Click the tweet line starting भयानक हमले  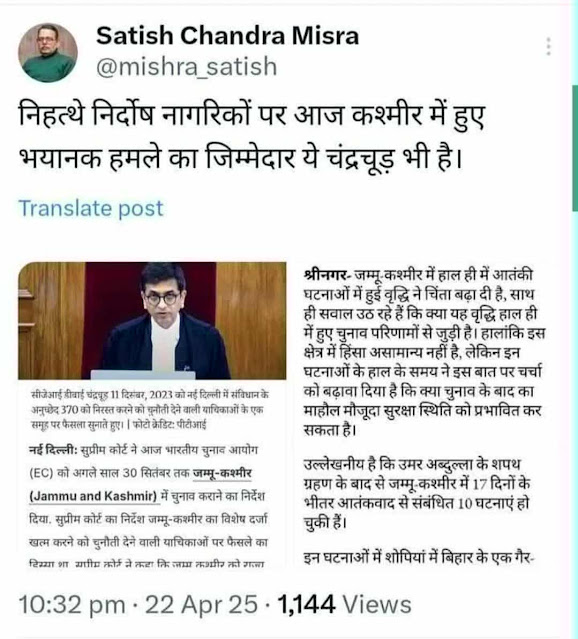[240, 158]
